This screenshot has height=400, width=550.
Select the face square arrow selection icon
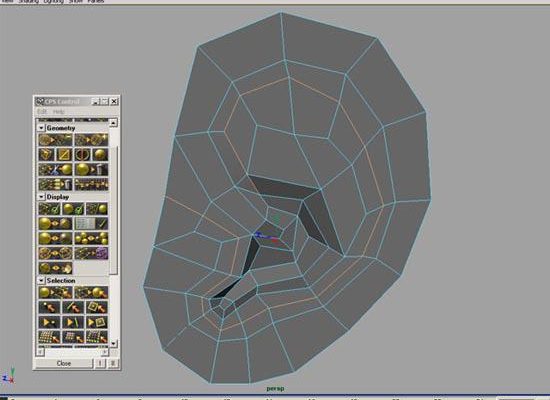point(97,308)
